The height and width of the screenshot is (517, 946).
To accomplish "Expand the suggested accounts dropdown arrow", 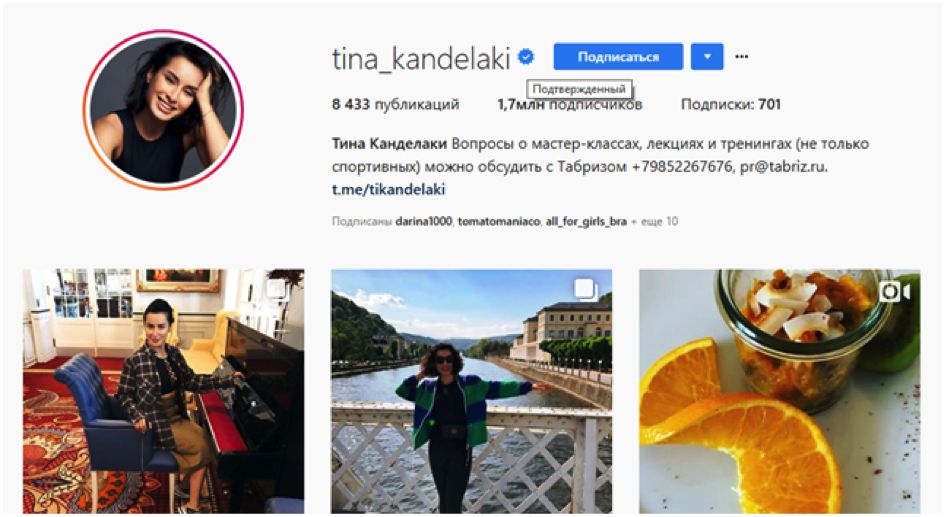I will coord(707,57).
